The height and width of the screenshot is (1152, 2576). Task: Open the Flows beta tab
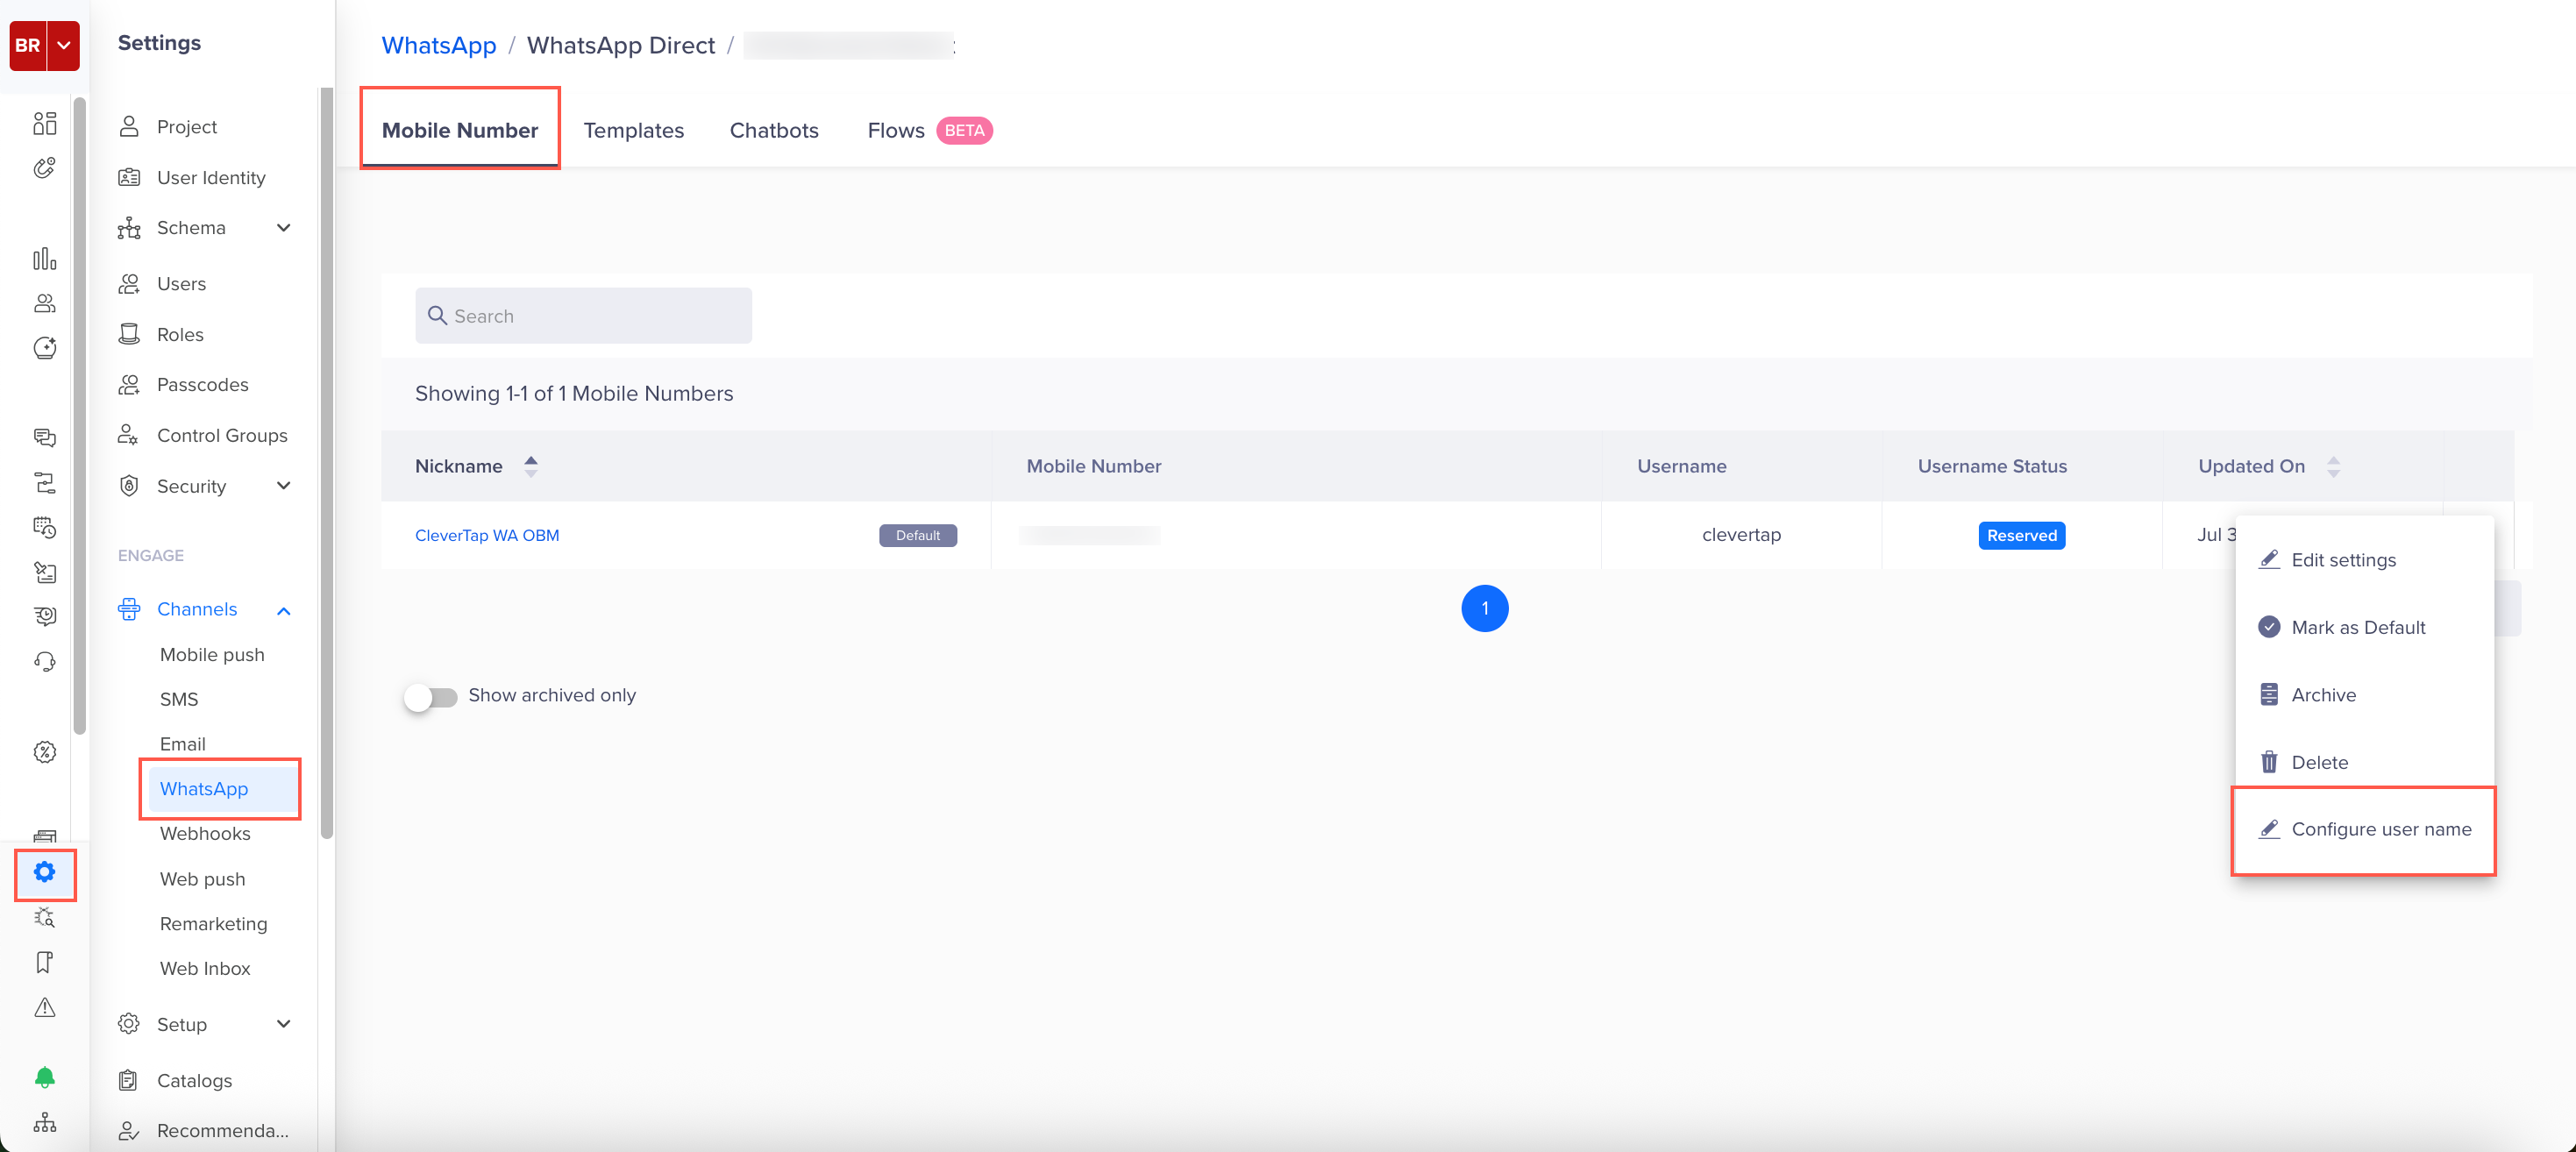tap(929, 130)
